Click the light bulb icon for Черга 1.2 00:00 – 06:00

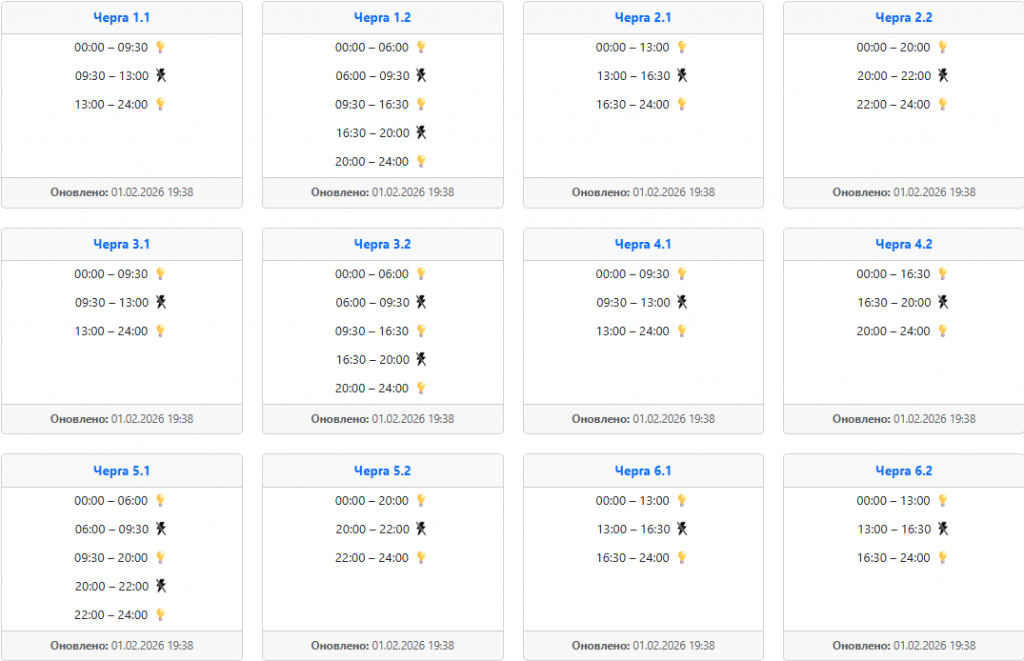point(421,47)
